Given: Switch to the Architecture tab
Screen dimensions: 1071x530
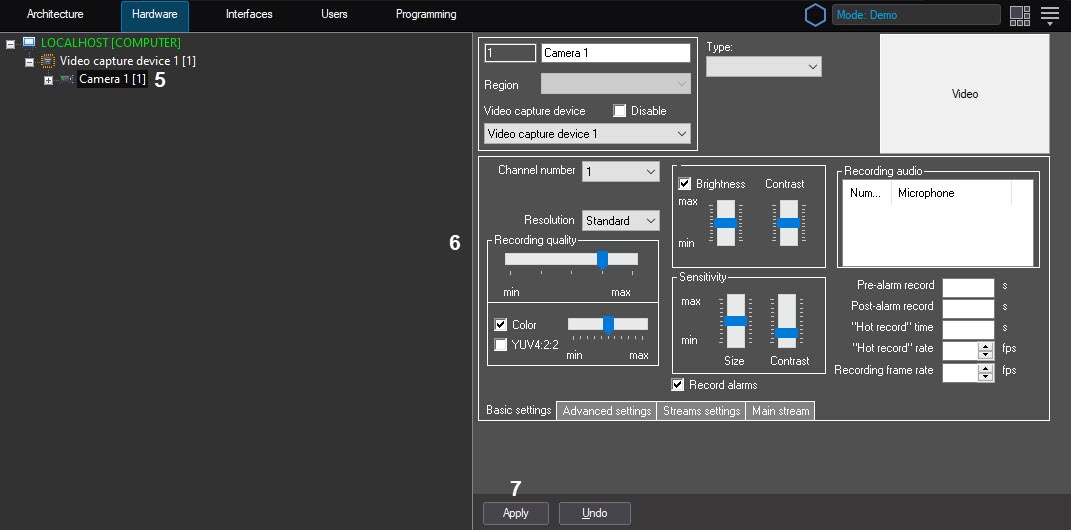Looking at the screenshot, I should tap(55, 15).
